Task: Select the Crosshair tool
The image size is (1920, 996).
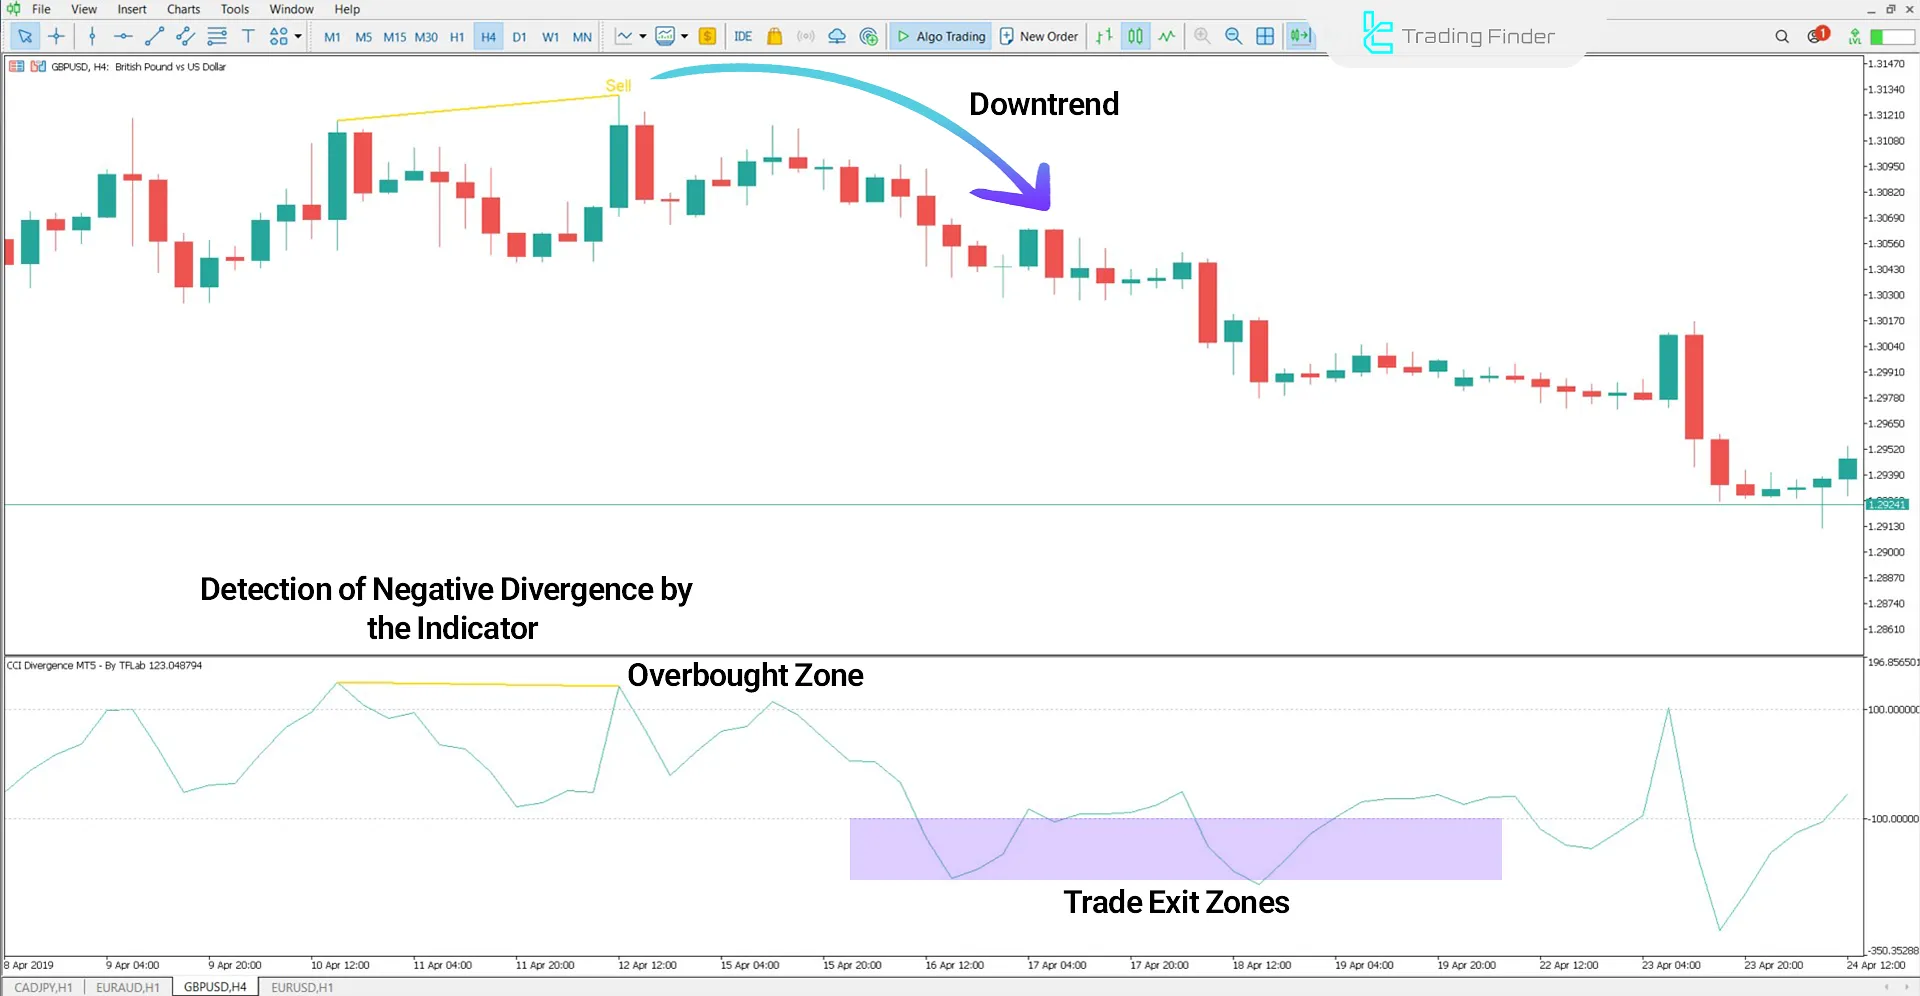Action: pyautogui.click(x=56, y=36)
